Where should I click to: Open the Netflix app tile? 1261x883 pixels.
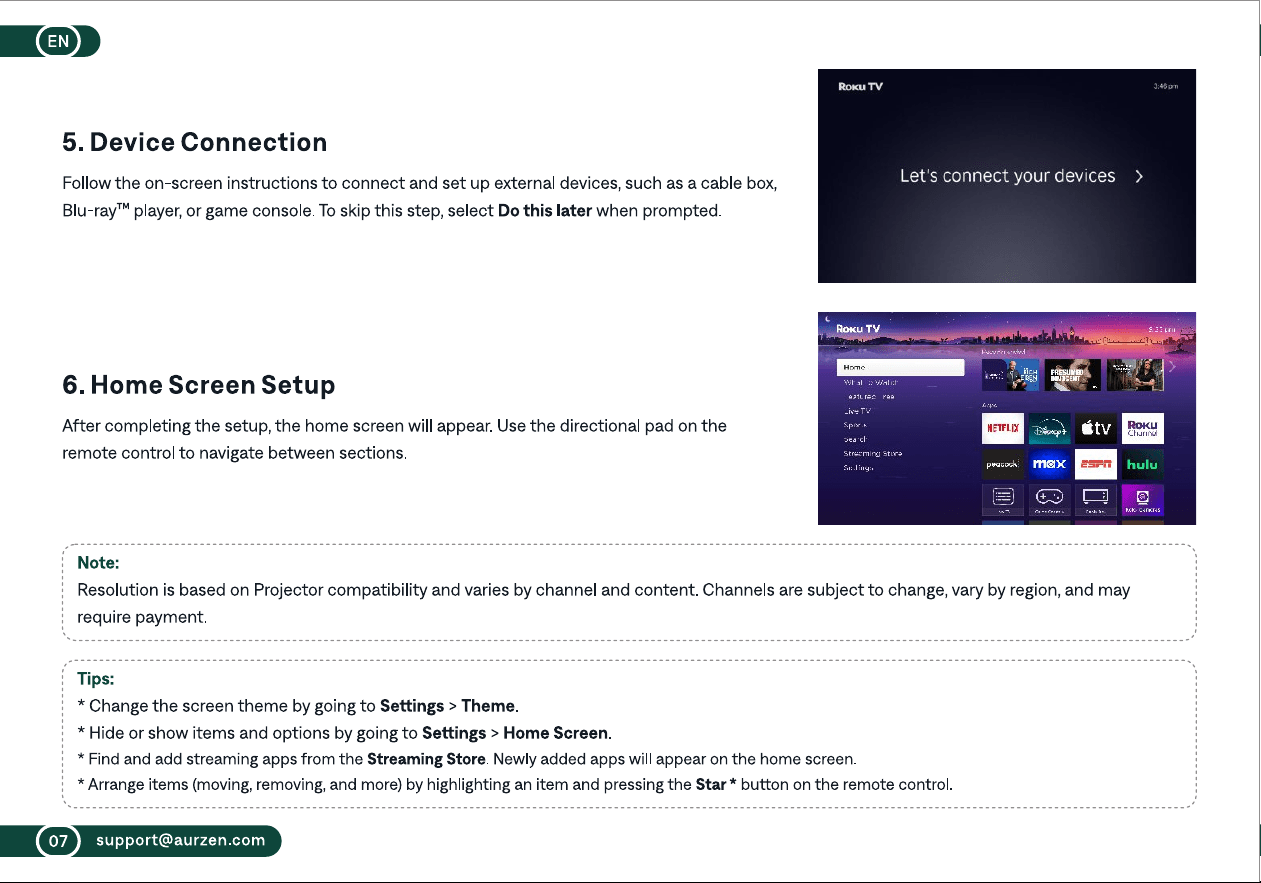point(1003,429)
